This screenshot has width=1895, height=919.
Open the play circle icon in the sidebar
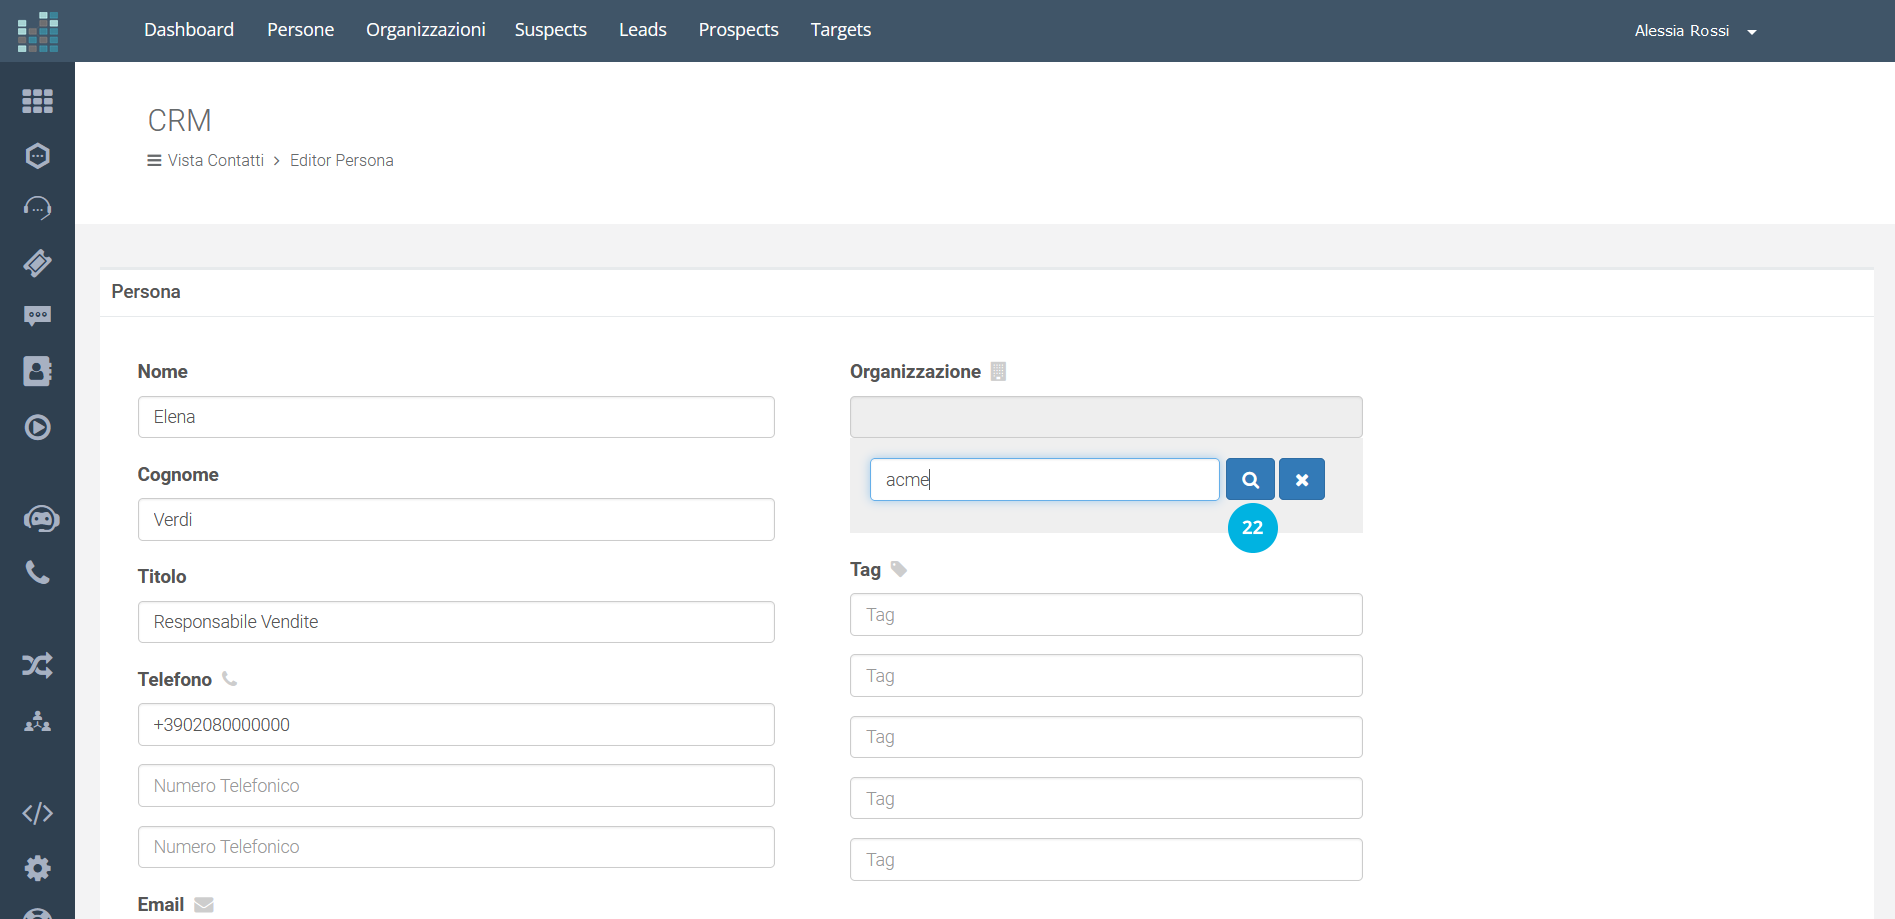click(37, 427)
